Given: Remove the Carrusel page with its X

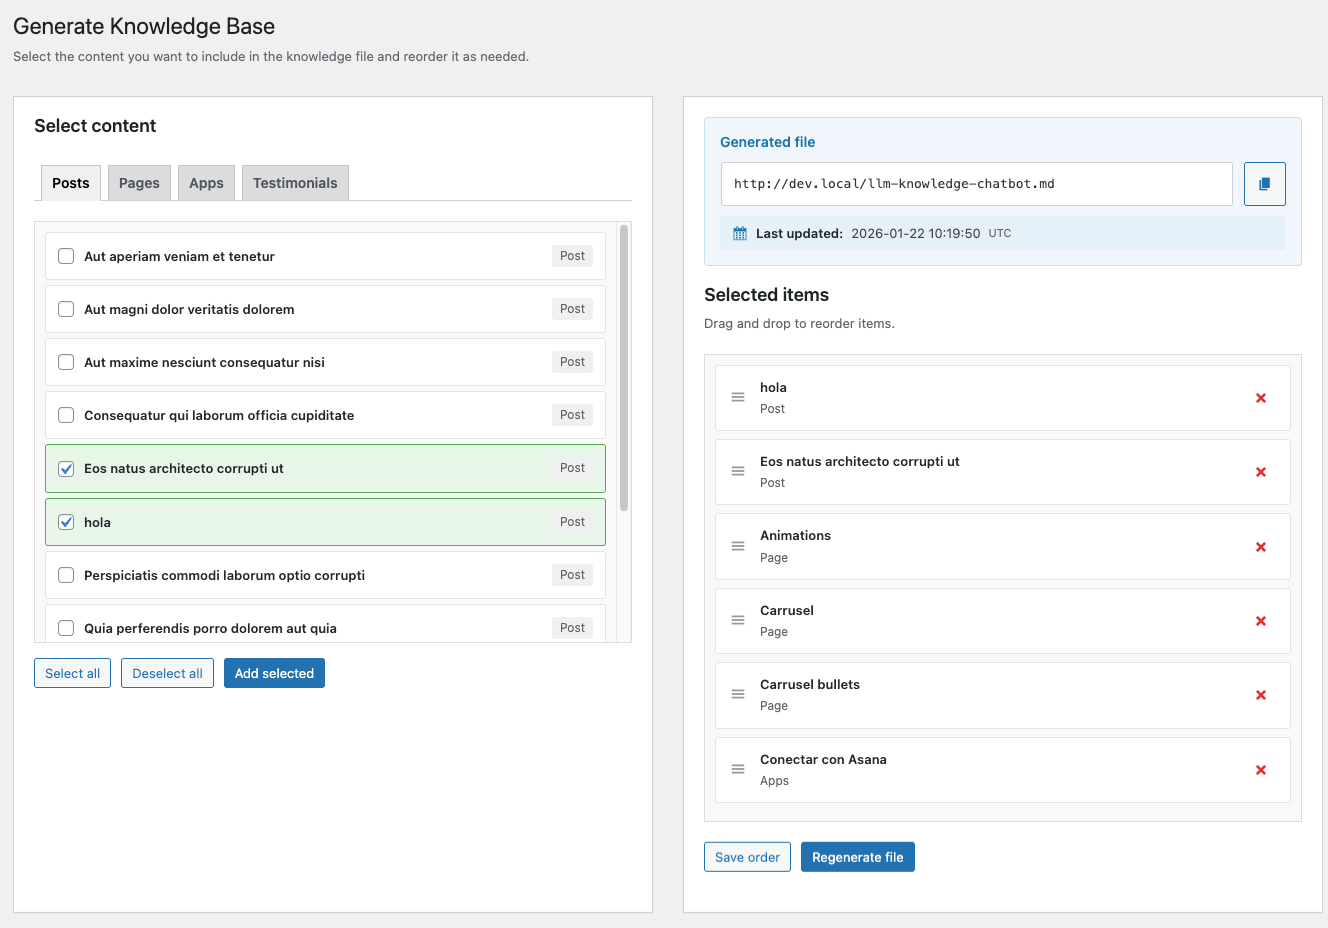Looking at the screenshot, I should (1261, 621).
